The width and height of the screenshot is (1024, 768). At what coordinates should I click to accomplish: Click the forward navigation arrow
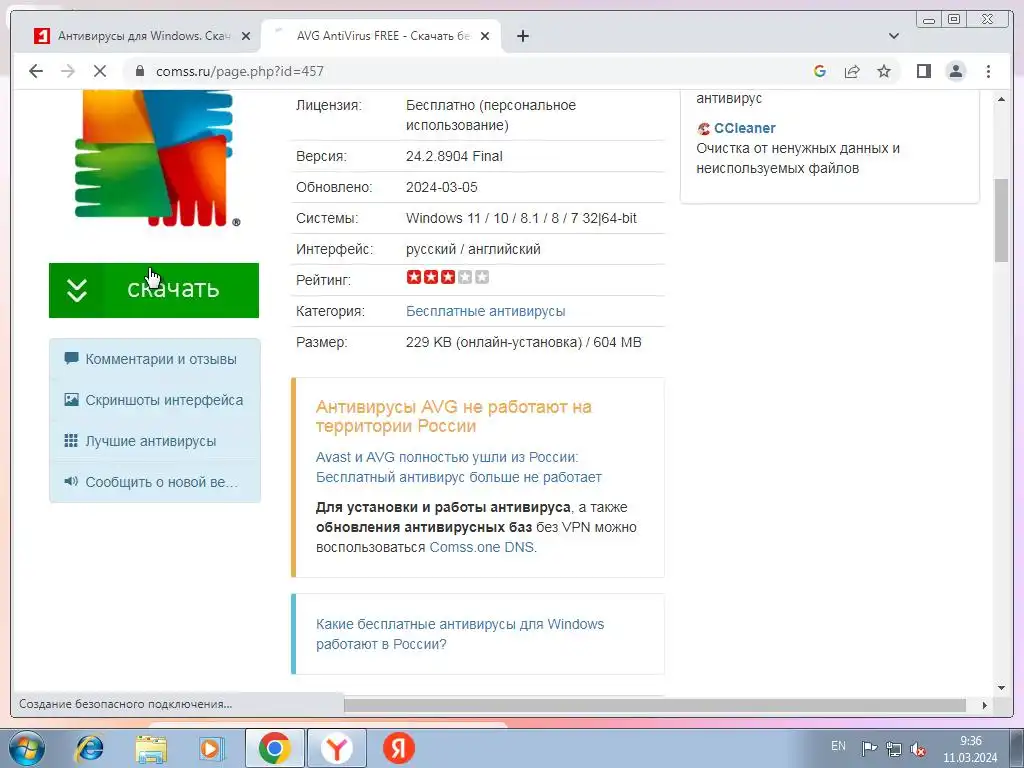(68, 71)
